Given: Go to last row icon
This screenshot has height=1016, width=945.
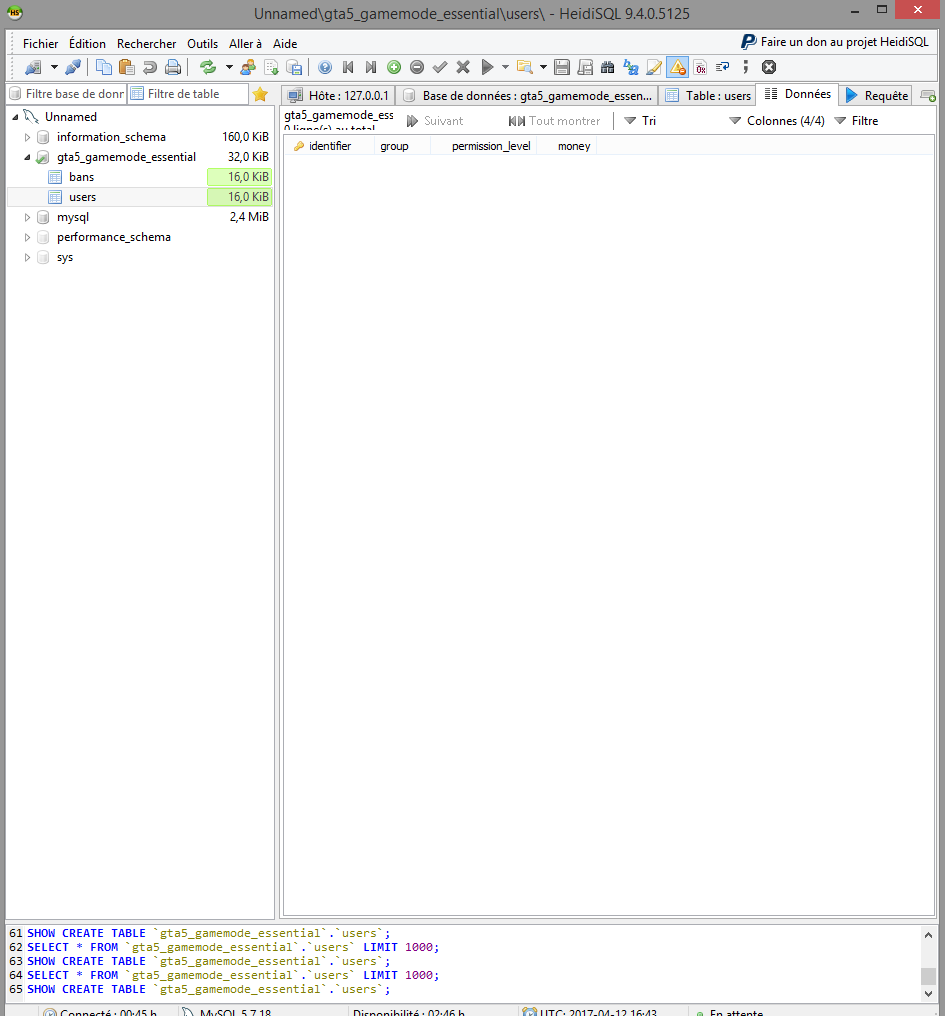Looking at the screenshot, I should tap(371, 67).
